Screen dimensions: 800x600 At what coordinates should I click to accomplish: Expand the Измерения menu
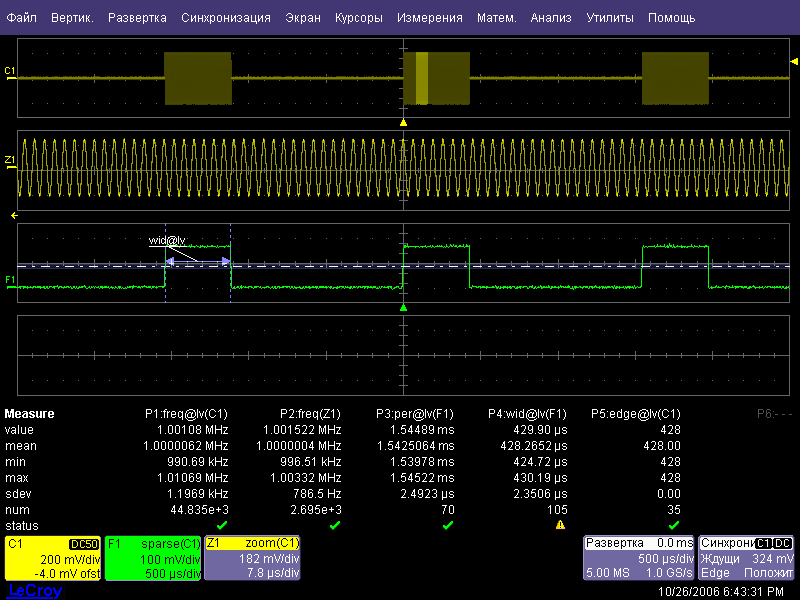pyautogui.click(x=429, y=18)
